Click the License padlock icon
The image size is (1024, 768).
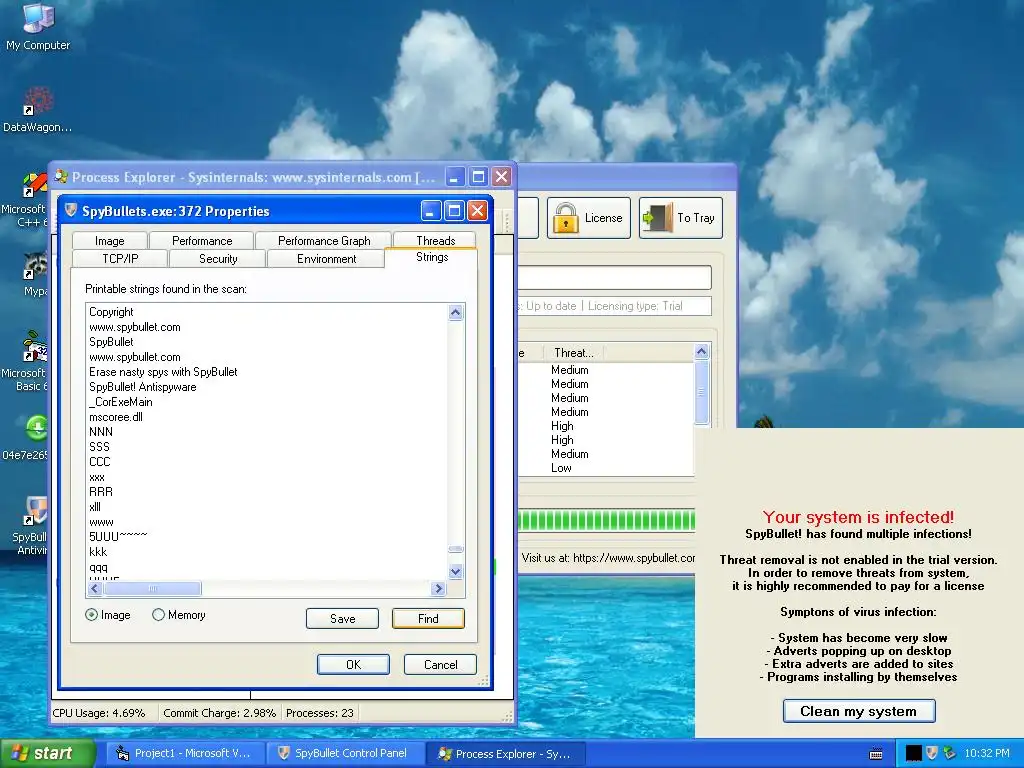coord(566,218)
